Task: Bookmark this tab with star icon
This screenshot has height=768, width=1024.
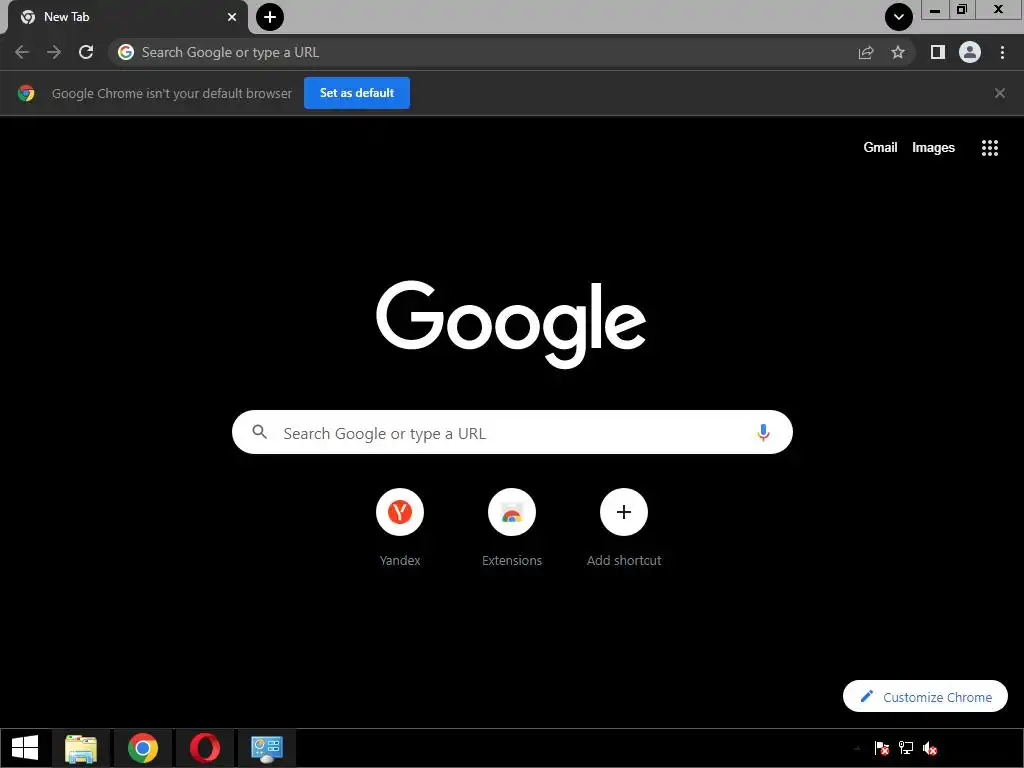Action: tap(898, 52)
